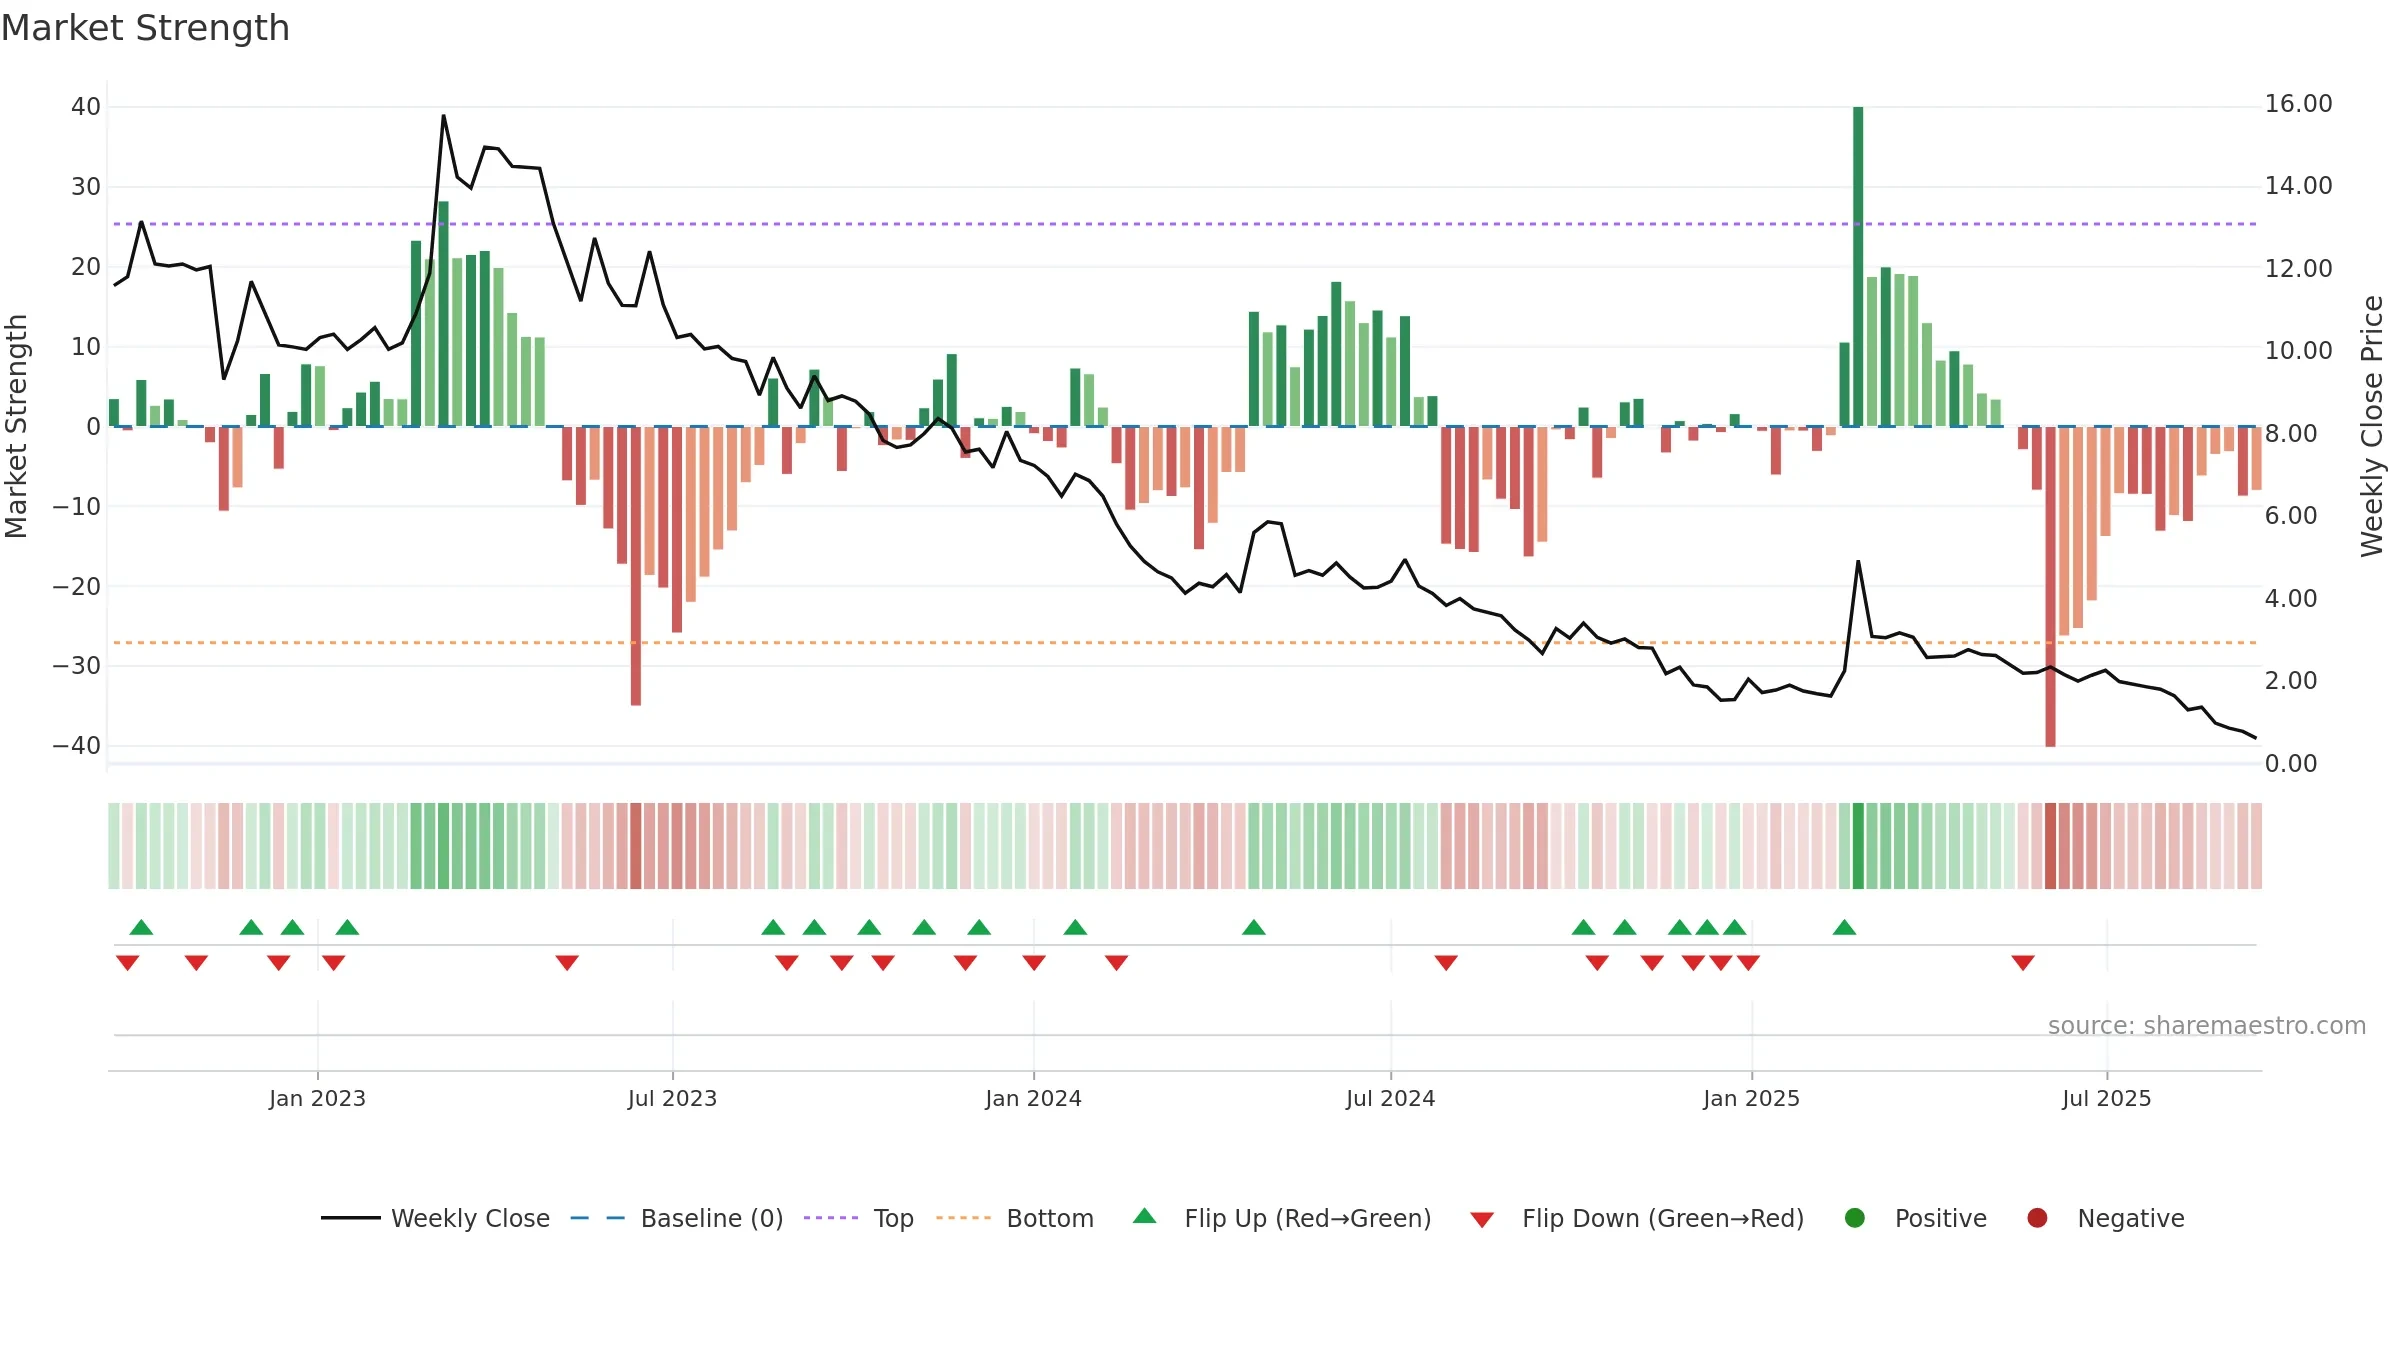This screenshot has width=2400, height=1350.
Task: Click the source: sharemaestro.com text
Action: point(2207,1025)
